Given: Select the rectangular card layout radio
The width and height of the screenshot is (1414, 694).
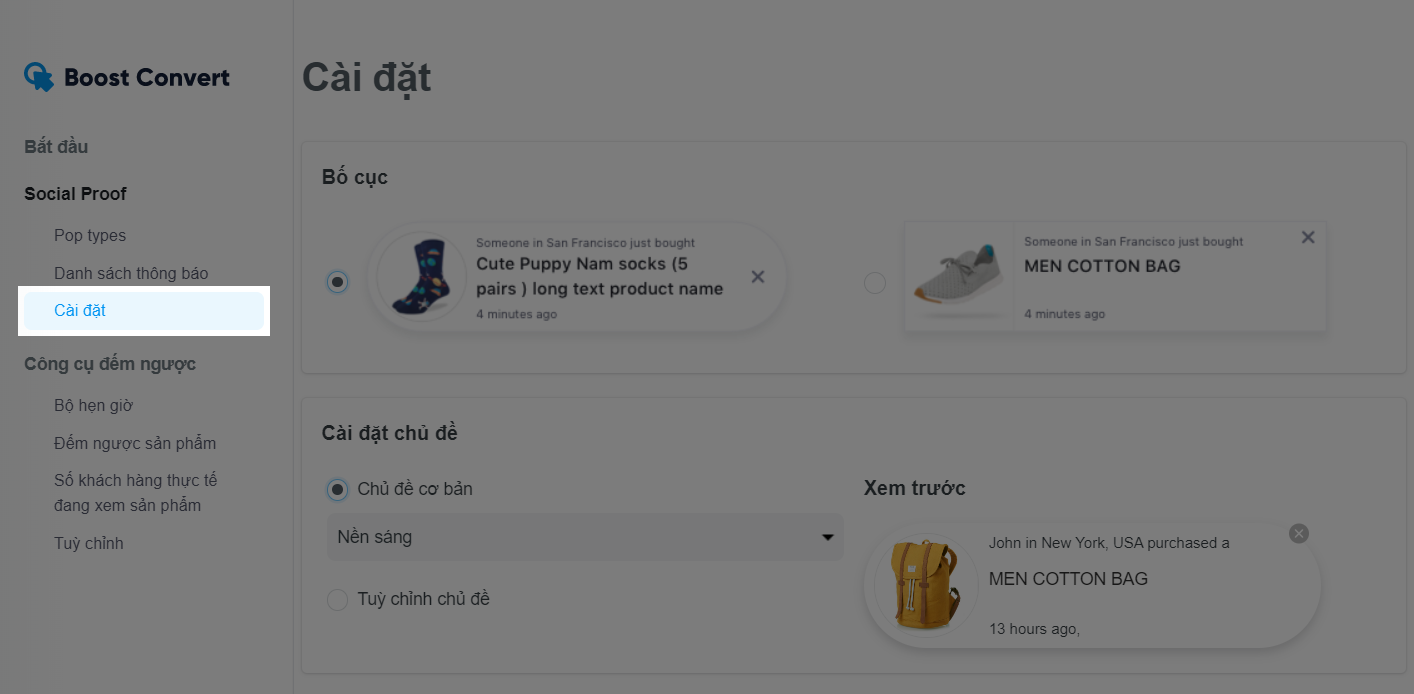Looking at the screenshot, I should (875, 283).
